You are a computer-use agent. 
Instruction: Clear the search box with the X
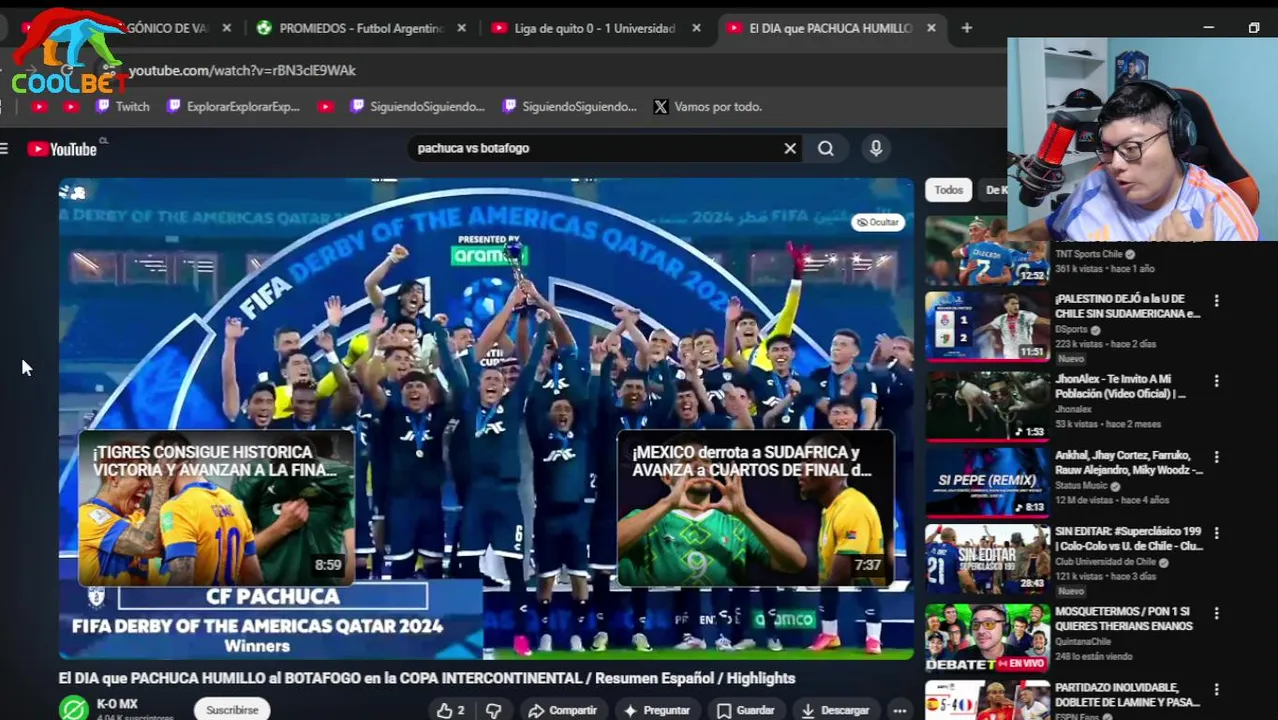click(x=790, y=148)
